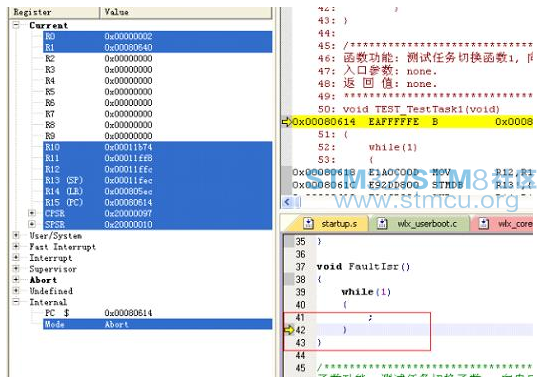Click the wlx_core tab file icon
Image resolution: width=538 pixels, height=384 pixels.
(484, 224)
